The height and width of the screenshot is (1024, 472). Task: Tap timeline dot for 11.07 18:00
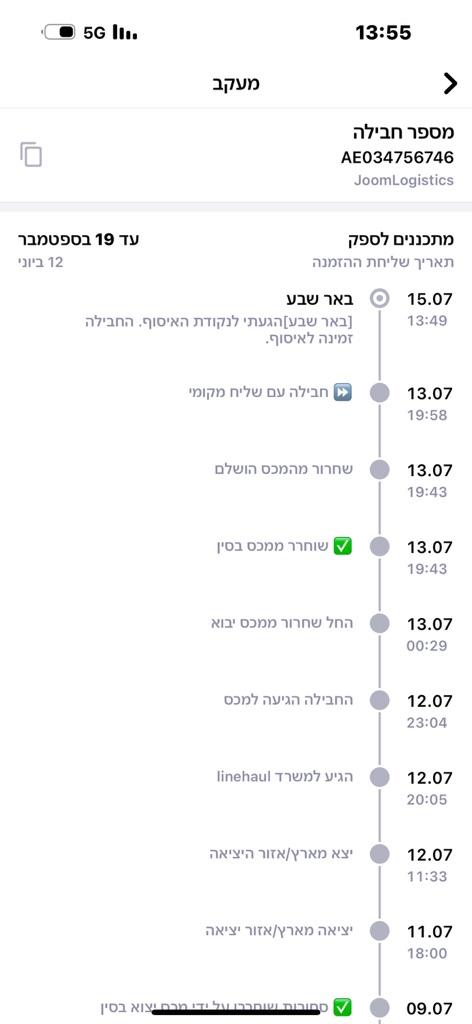(379, 931)
